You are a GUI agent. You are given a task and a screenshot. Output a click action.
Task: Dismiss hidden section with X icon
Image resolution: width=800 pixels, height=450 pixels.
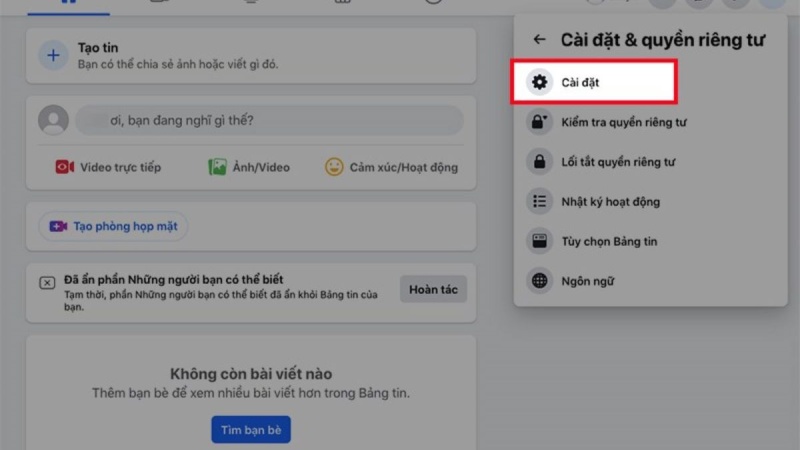pos(47,283)
